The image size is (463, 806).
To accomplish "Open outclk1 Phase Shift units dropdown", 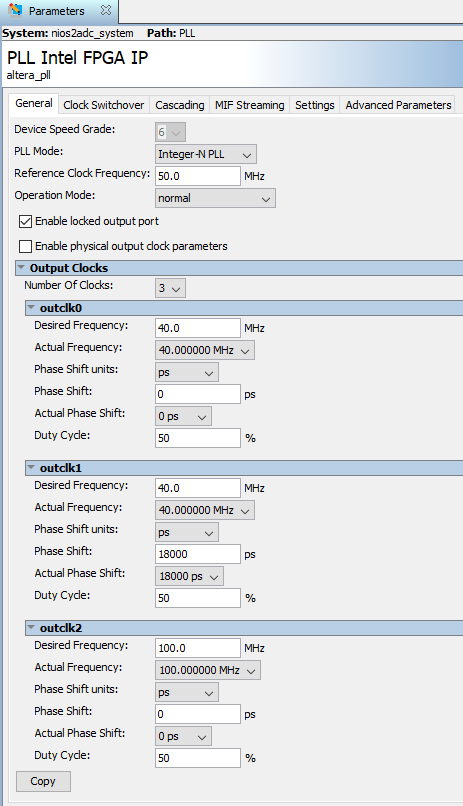I will (x=187, y=533).
